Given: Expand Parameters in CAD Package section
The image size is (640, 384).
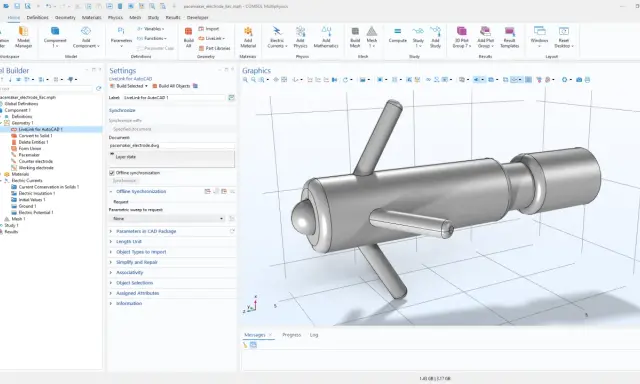Looking at the screenshot, I should (x=146, y=231).
